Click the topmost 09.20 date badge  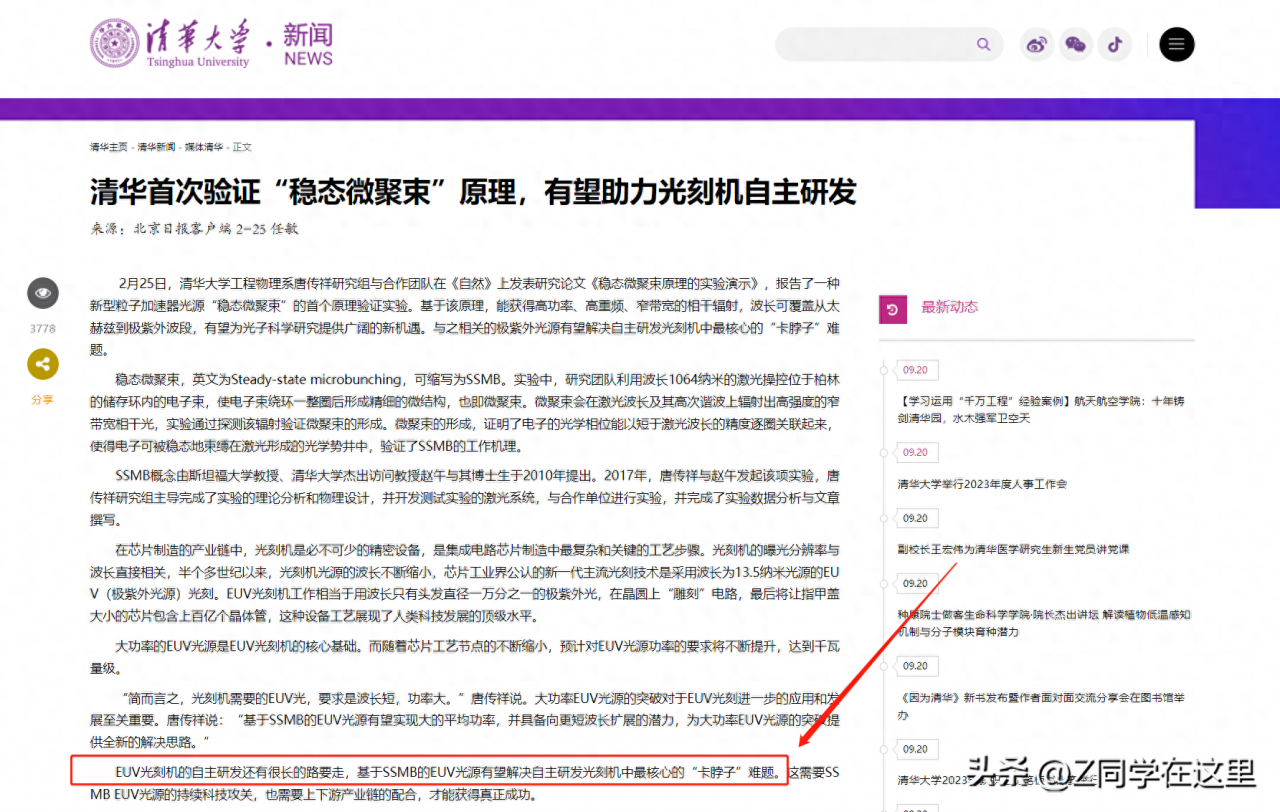click(x=916, y=370)
